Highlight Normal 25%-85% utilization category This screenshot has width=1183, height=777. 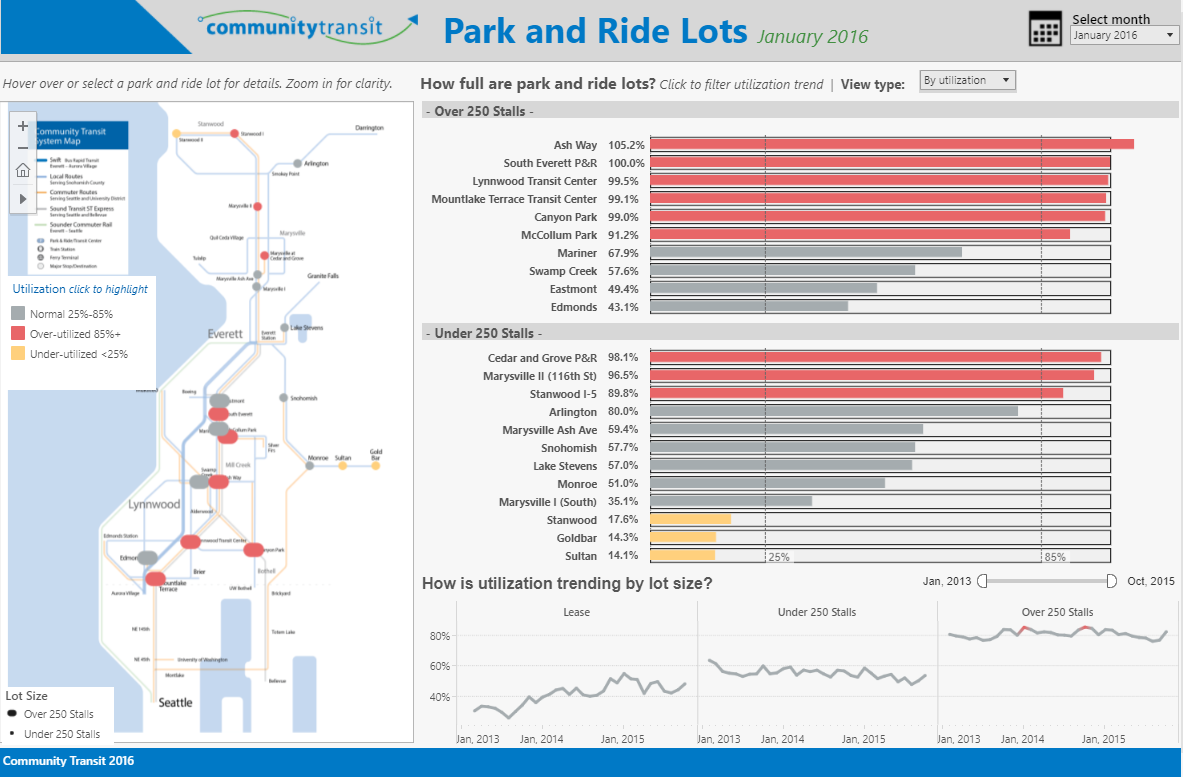coord(70,311)
